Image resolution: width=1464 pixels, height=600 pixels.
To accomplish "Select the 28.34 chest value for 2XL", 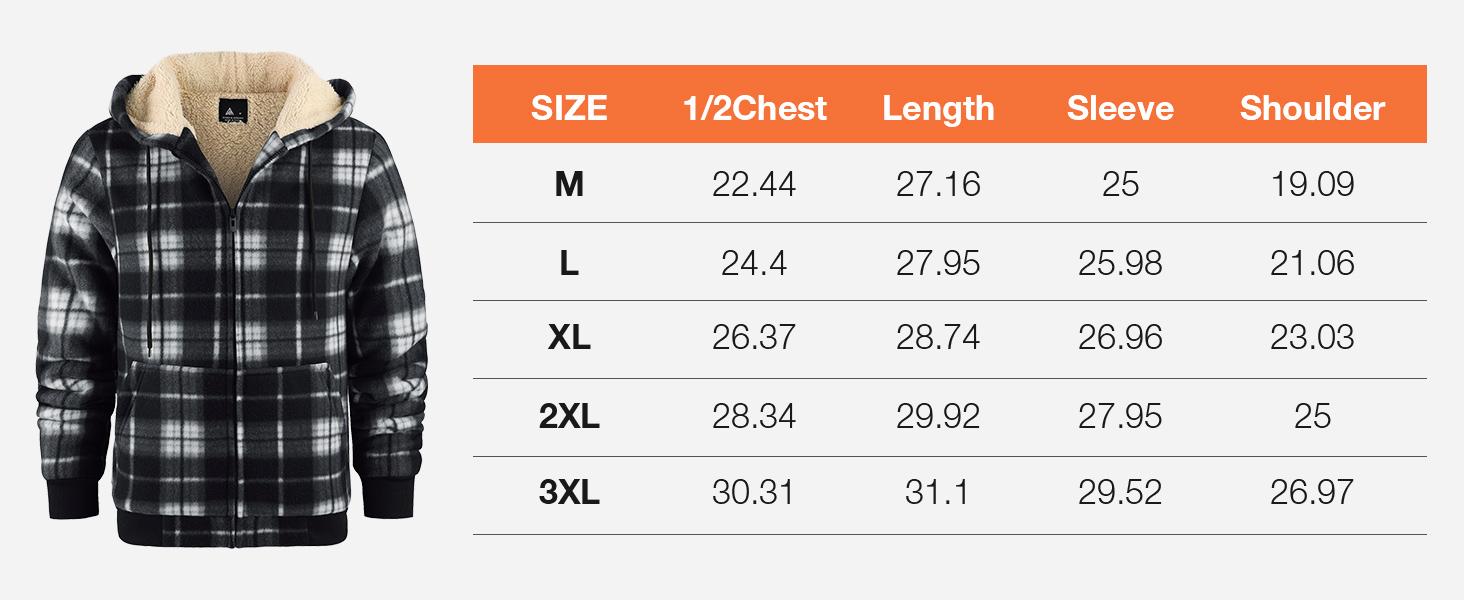I will click(x=754, y=416).
